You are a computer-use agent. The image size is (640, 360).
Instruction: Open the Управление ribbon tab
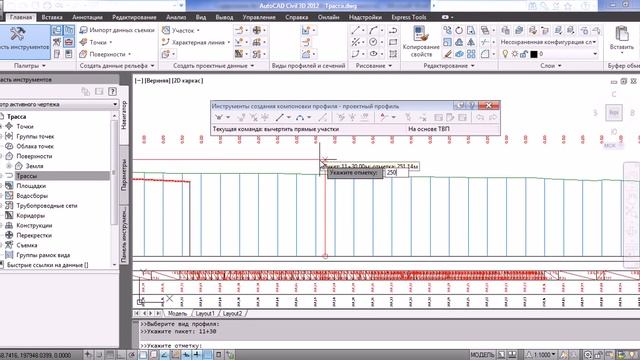click(259, 17)
